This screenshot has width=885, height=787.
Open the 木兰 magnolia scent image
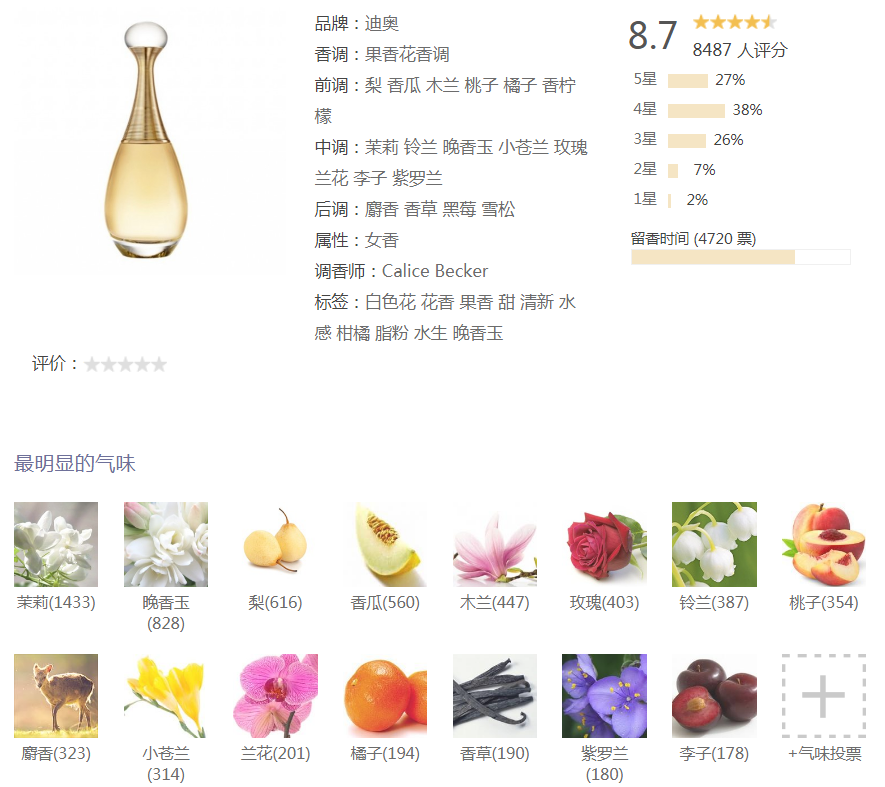click(495, 544)
